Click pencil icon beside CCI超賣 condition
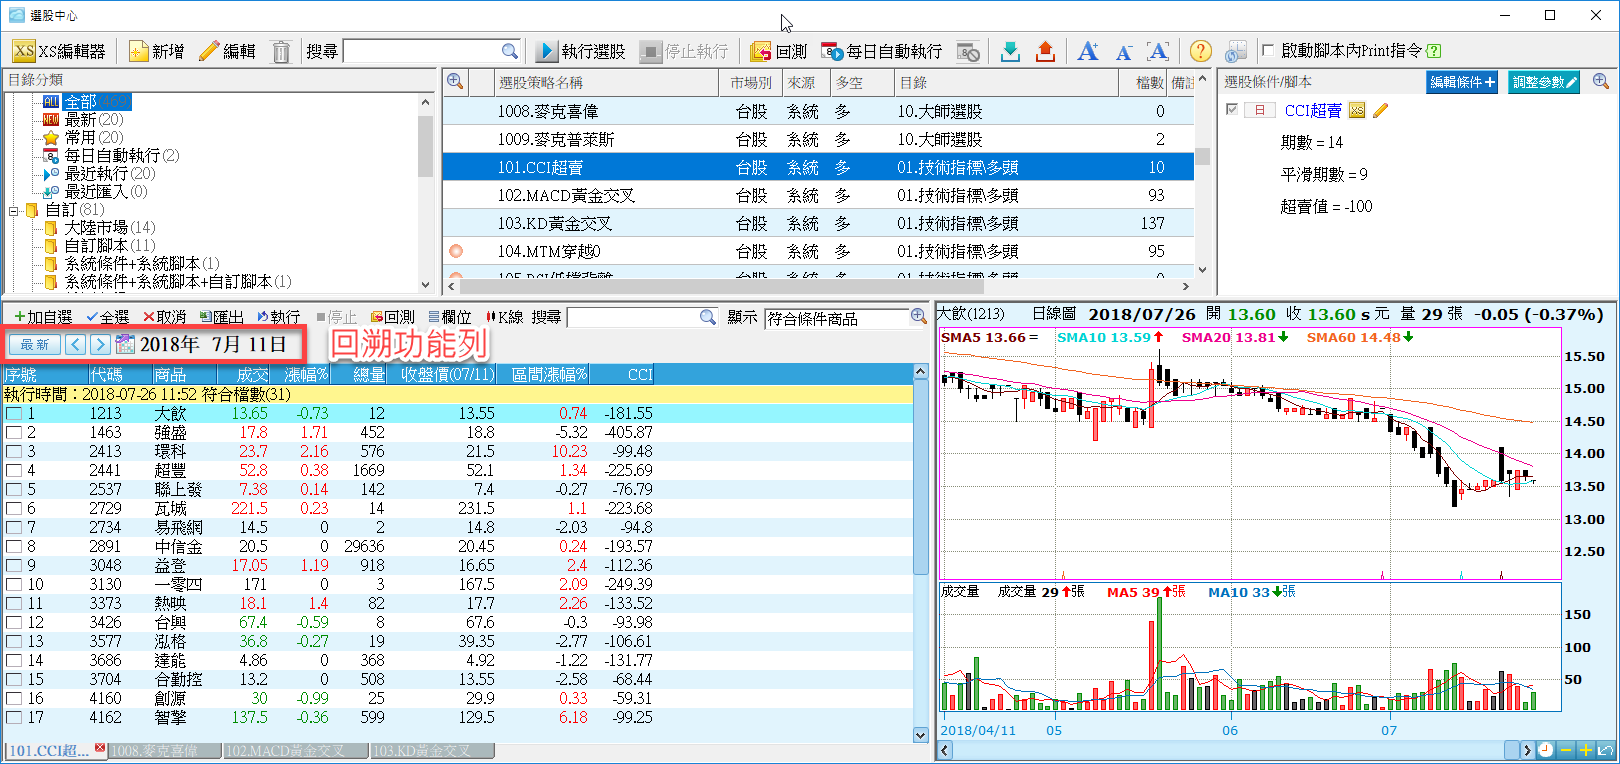 (1381, 110)
